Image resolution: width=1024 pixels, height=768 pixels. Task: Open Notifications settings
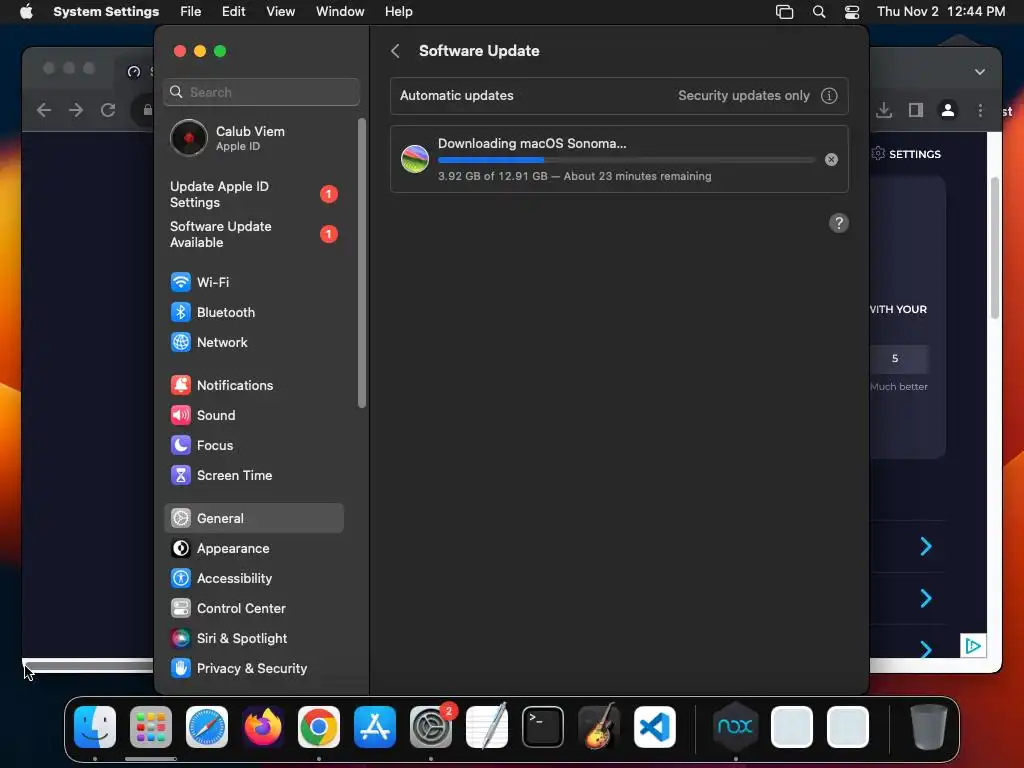point(253,385)
